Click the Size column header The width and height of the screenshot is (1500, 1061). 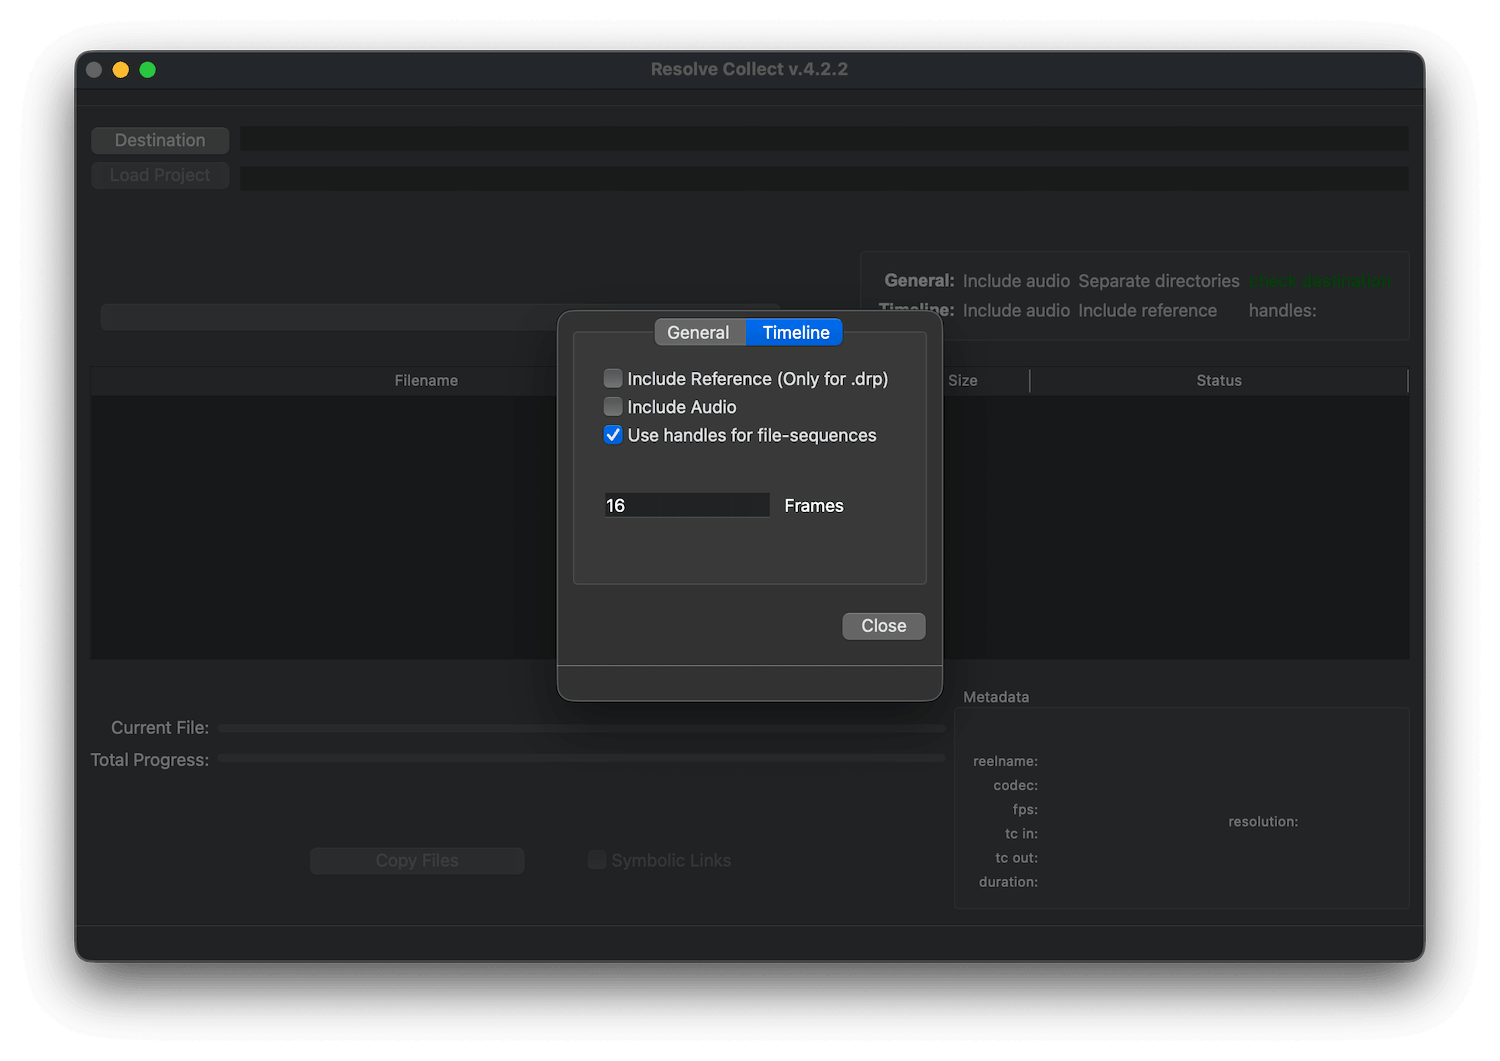click(963, 381)
